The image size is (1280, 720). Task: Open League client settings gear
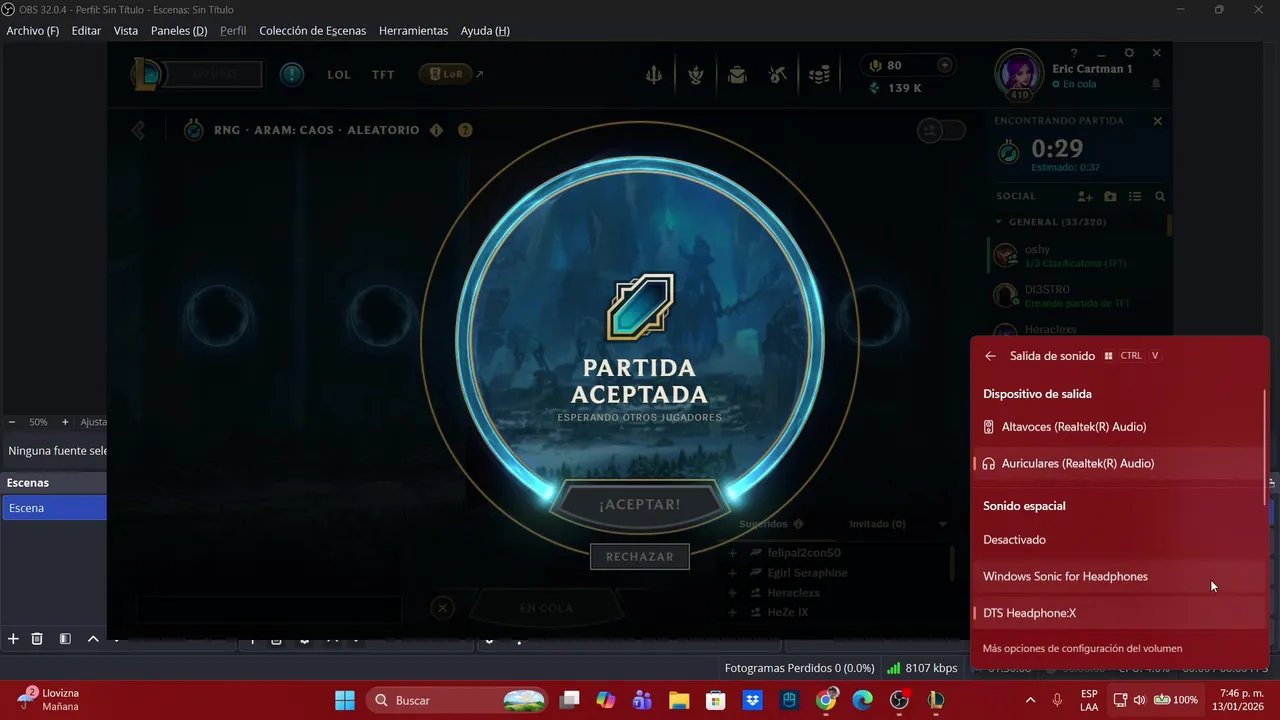(1129, 53)
